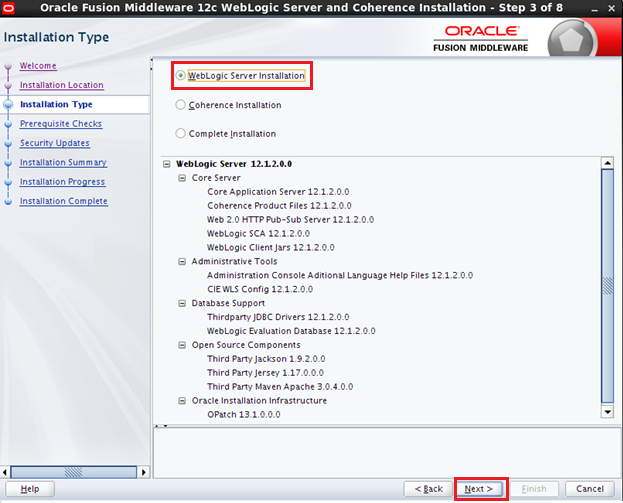
Task: Click the down arrow of component list scrollbar
Action: [x=608, y=412]
